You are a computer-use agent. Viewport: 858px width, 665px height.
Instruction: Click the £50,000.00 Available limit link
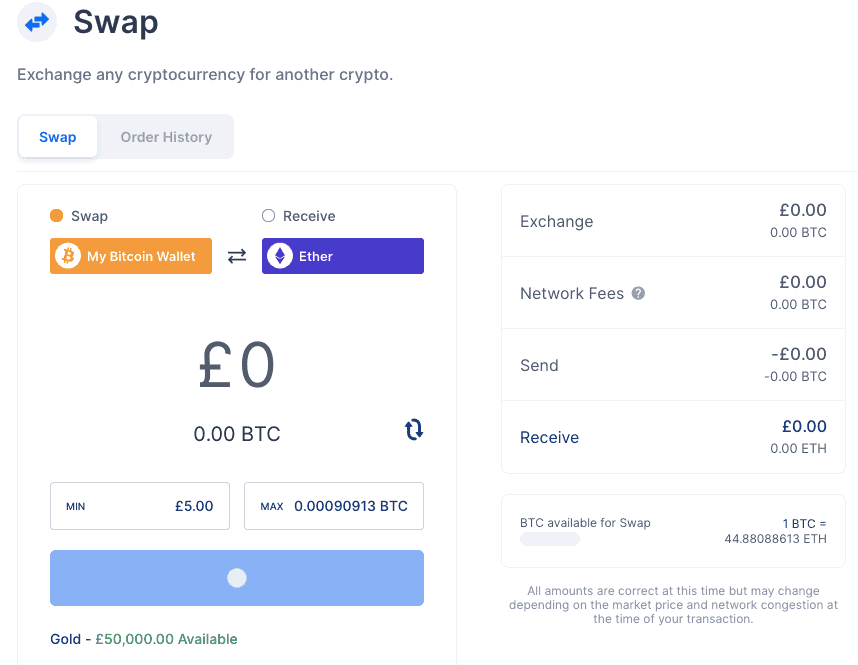pos(166,639)
